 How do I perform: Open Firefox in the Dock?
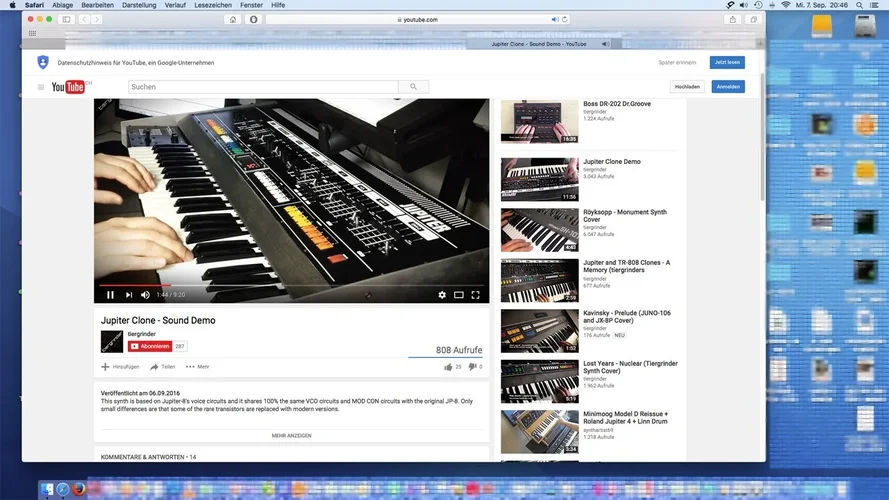point(79,488)
